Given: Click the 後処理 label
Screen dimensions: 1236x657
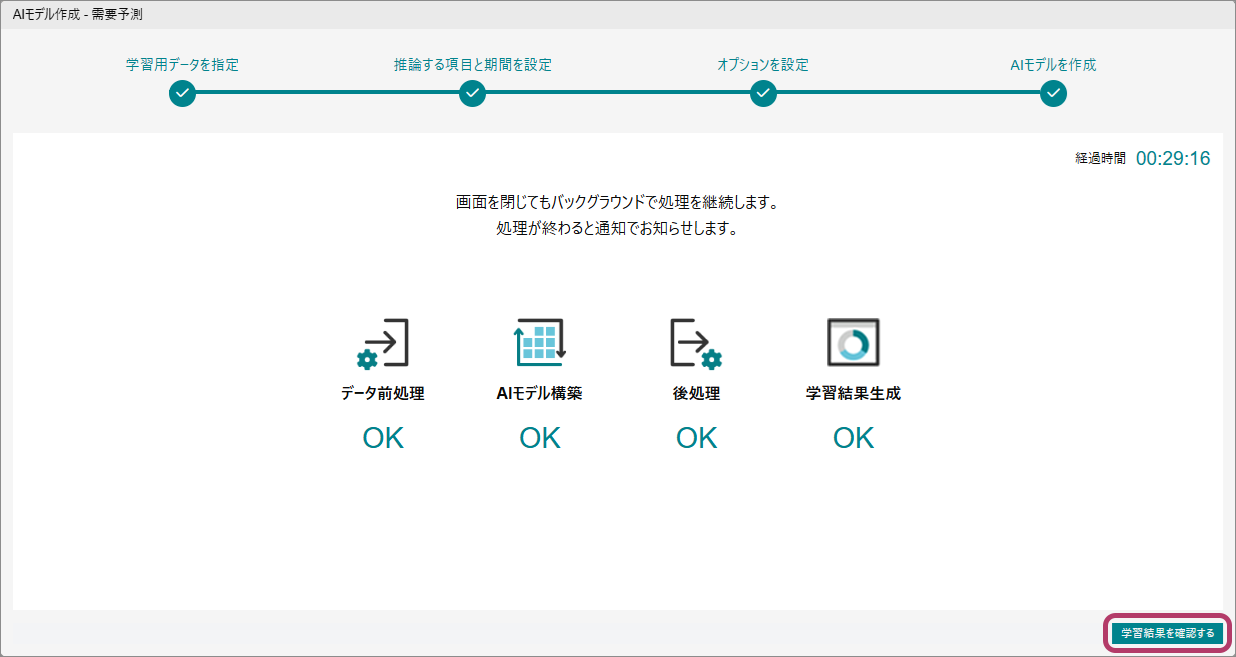Looking at the screenshot, I should [696, 394].
